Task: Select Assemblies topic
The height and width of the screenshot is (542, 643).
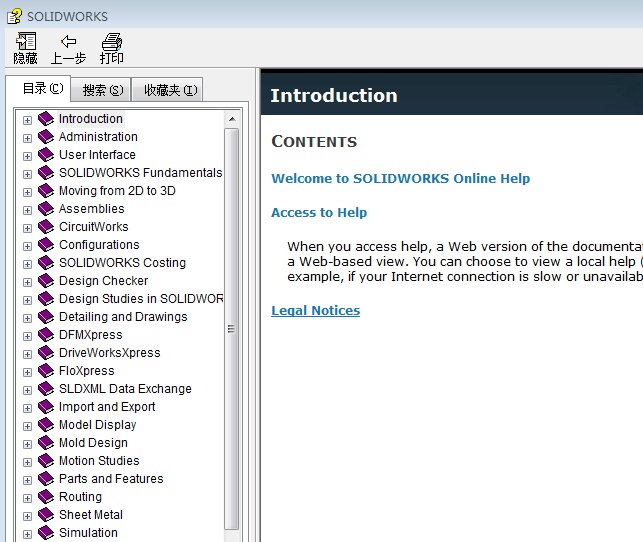Action: [x=92, y=209]
